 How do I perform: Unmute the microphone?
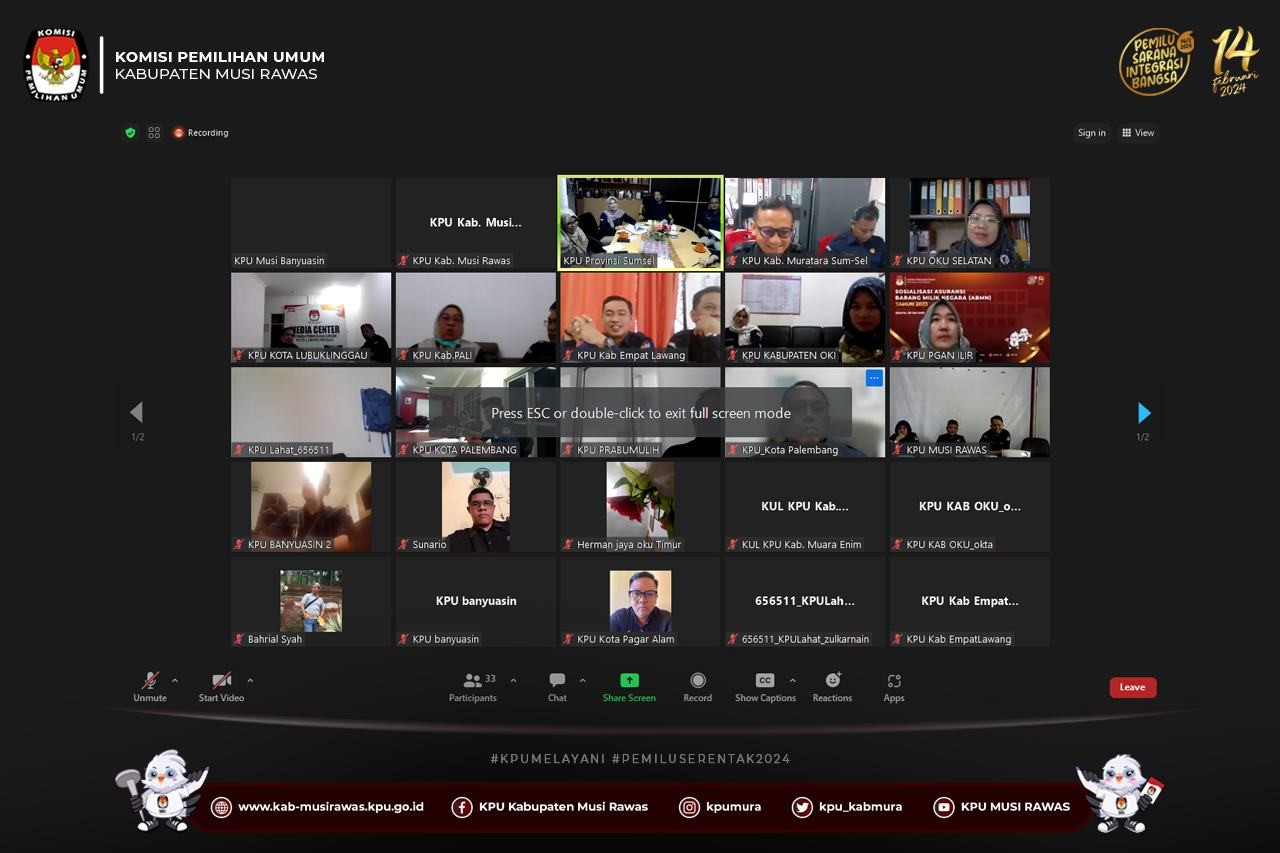[x=150, y=681]
